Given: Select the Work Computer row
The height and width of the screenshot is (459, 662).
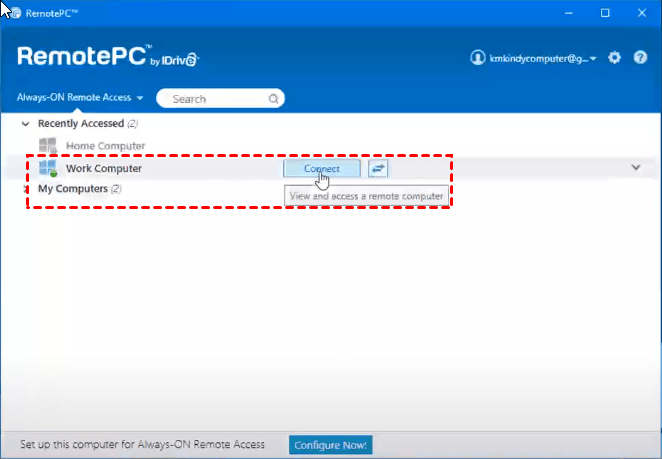Looking at the screenshot, I should tap(331, 168).
